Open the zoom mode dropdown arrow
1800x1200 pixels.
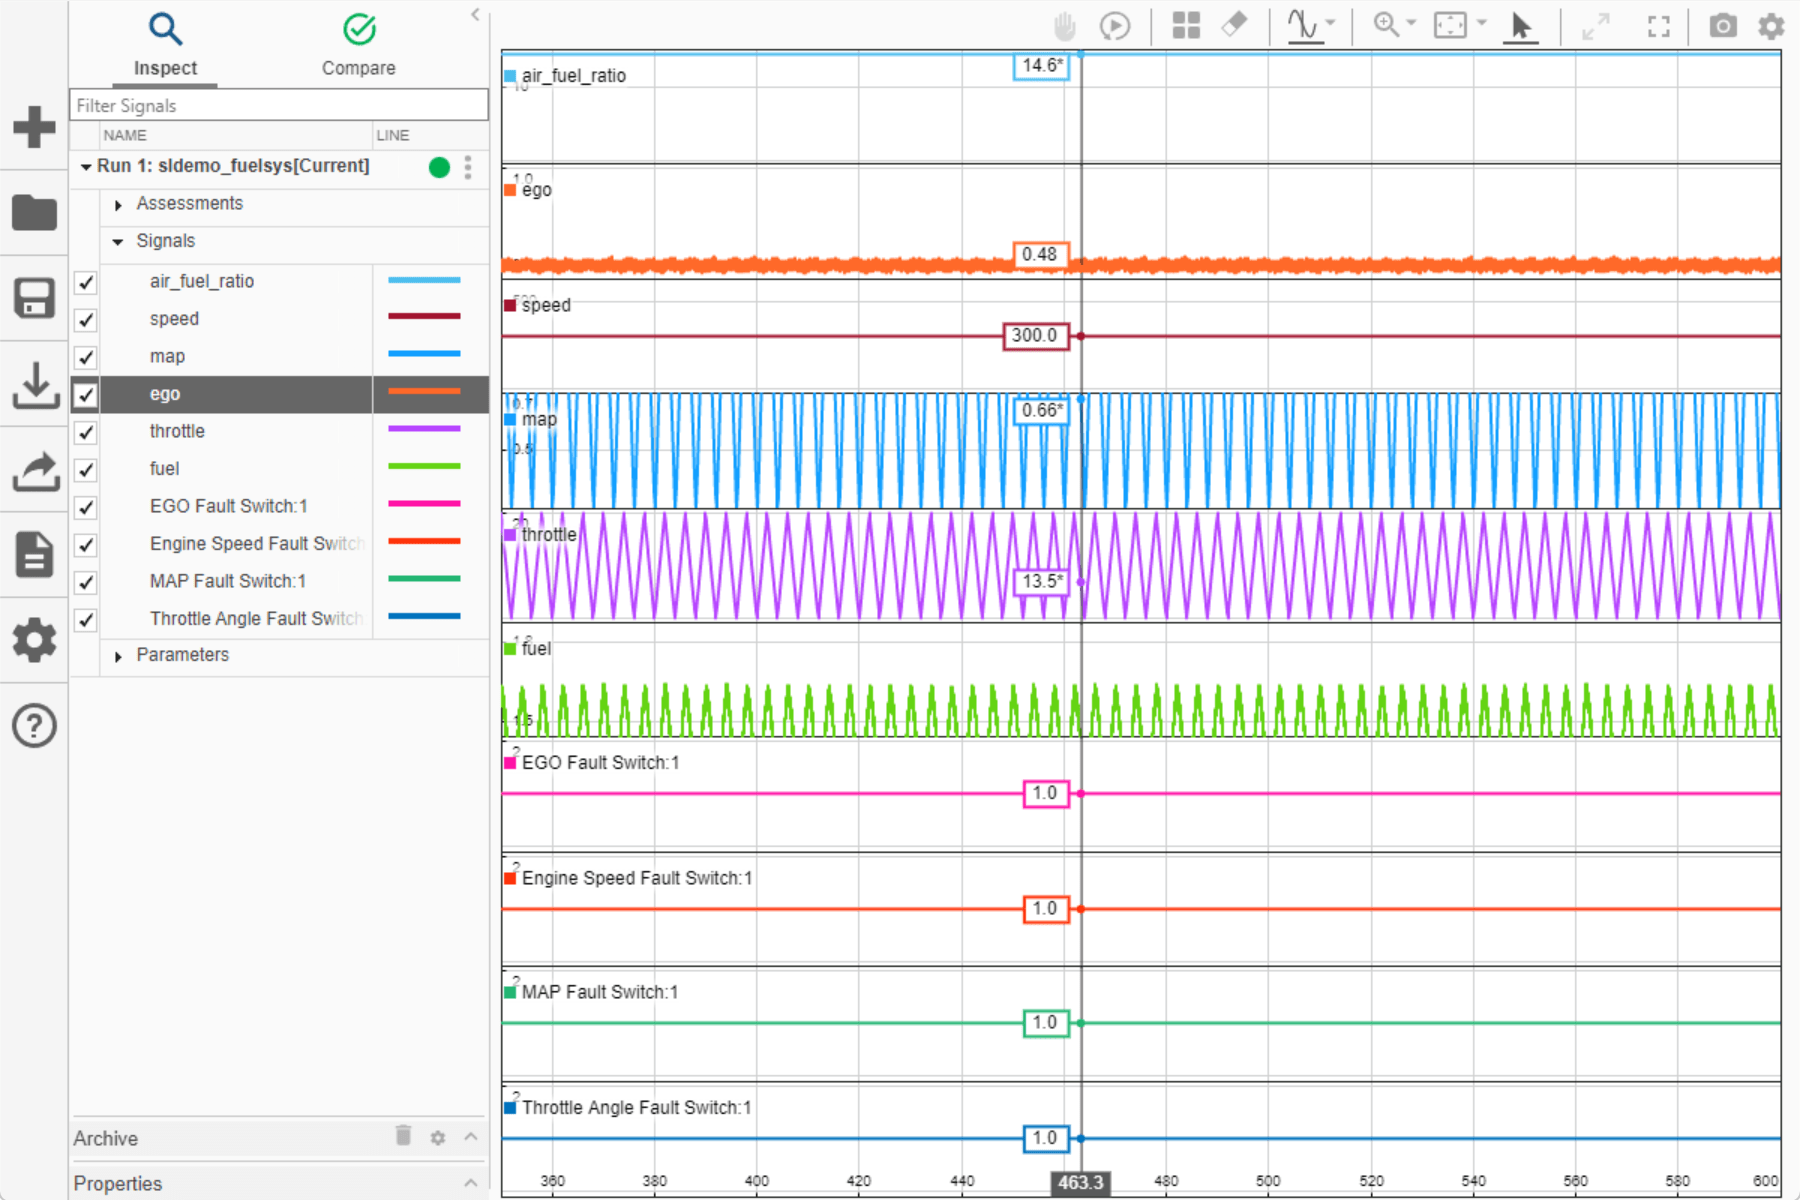coord(1409,22)
